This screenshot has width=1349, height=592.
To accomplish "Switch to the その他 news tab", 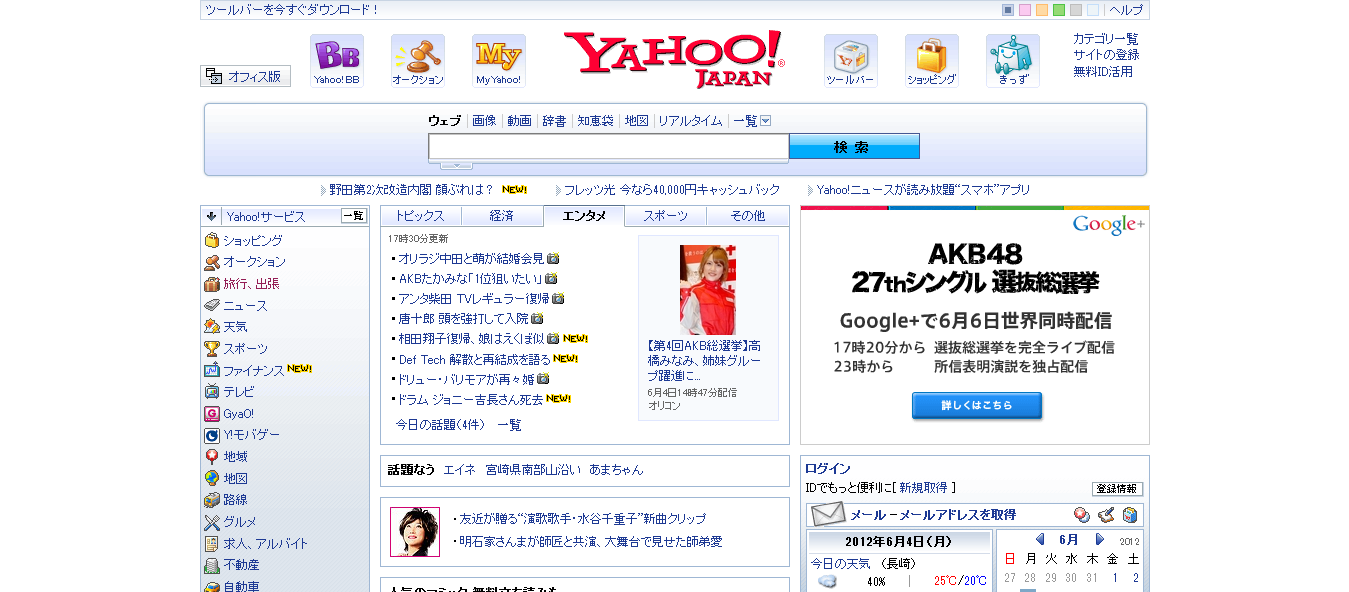I will (x=748, y=216).
